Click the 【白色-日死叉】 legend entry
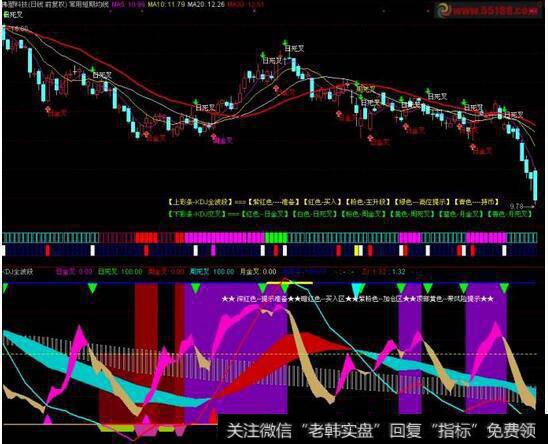548x444 pixels. point(314,213)
